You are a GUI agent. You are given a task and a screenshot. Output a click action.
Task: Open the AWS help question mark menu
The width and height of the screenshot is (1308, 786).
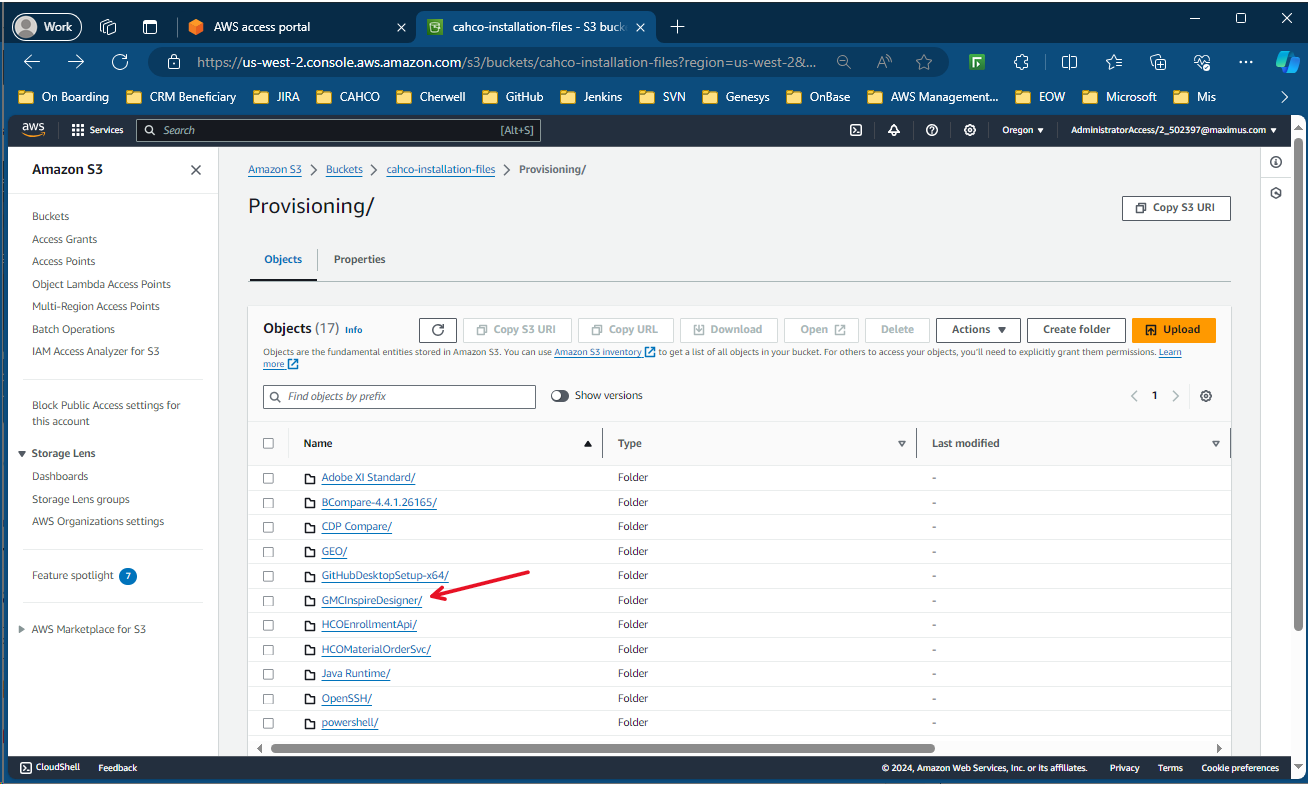[932, 130]
